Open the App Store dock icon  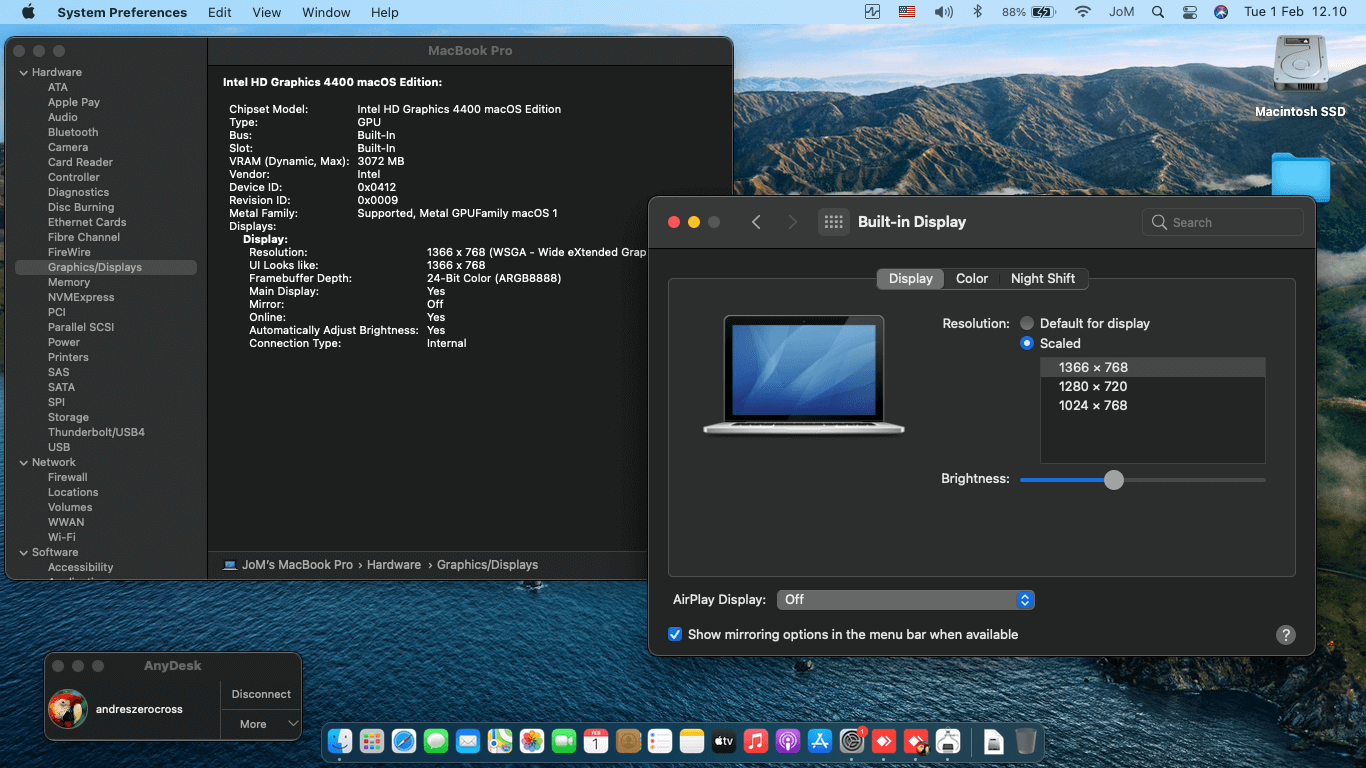coord(820,741)
